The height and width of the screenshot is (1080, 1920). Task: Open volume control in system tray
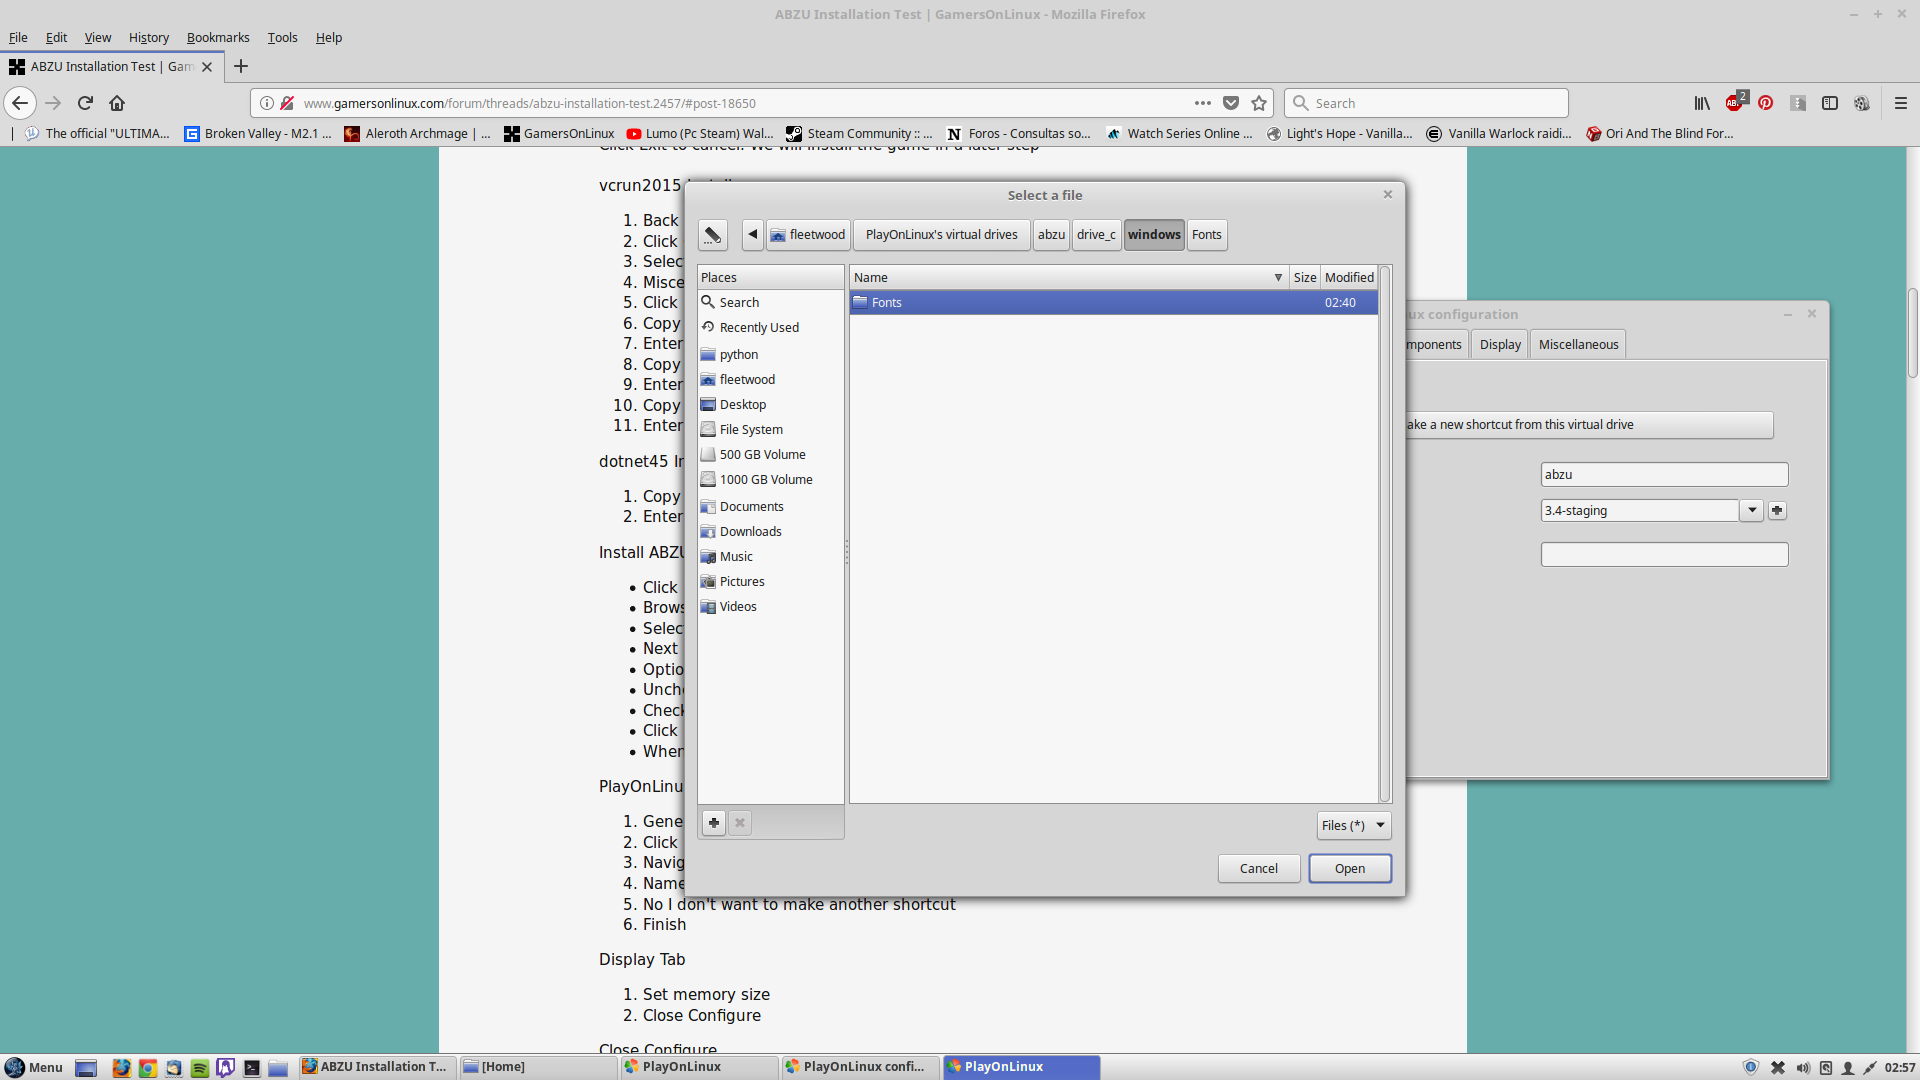click(1803, 1067)
